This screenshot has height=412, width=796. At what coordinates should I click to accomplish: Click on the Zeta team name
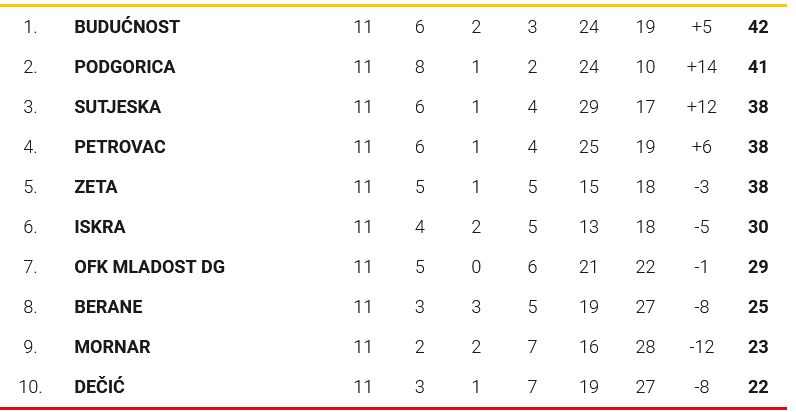tap(96, 187)
